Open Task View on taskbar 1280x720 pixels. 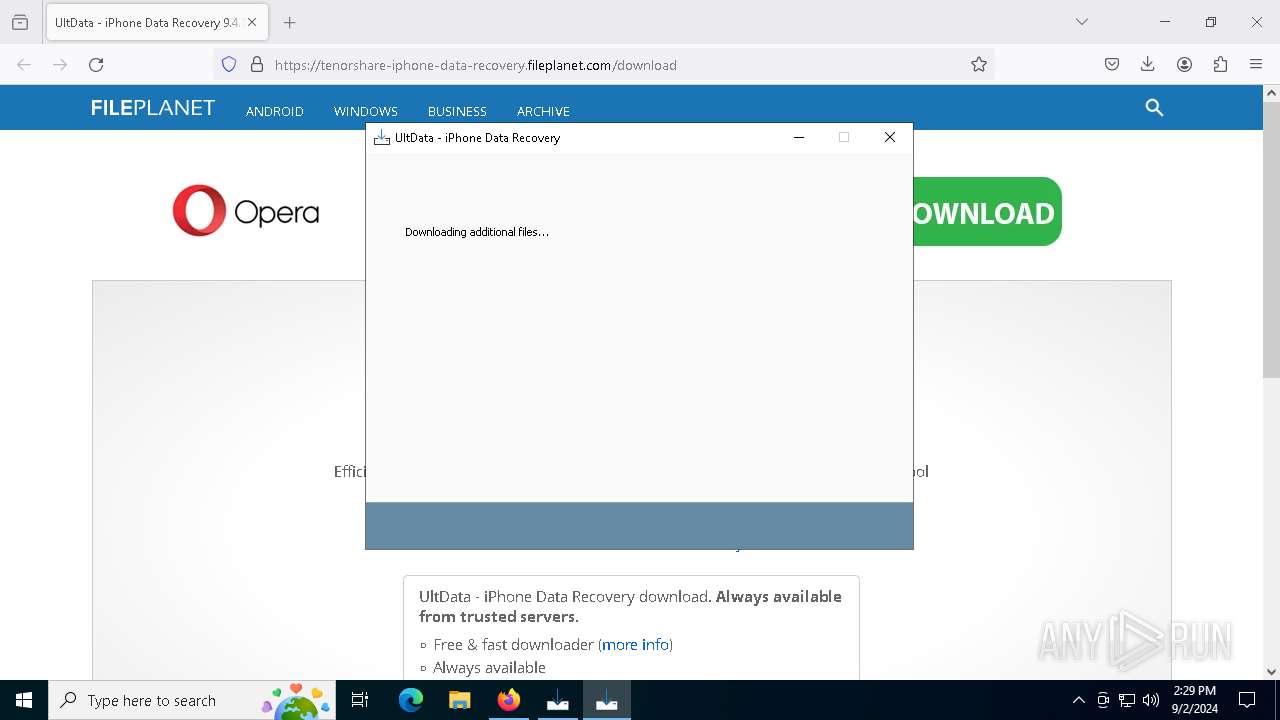pyautogui.click(x=360, y=700)
